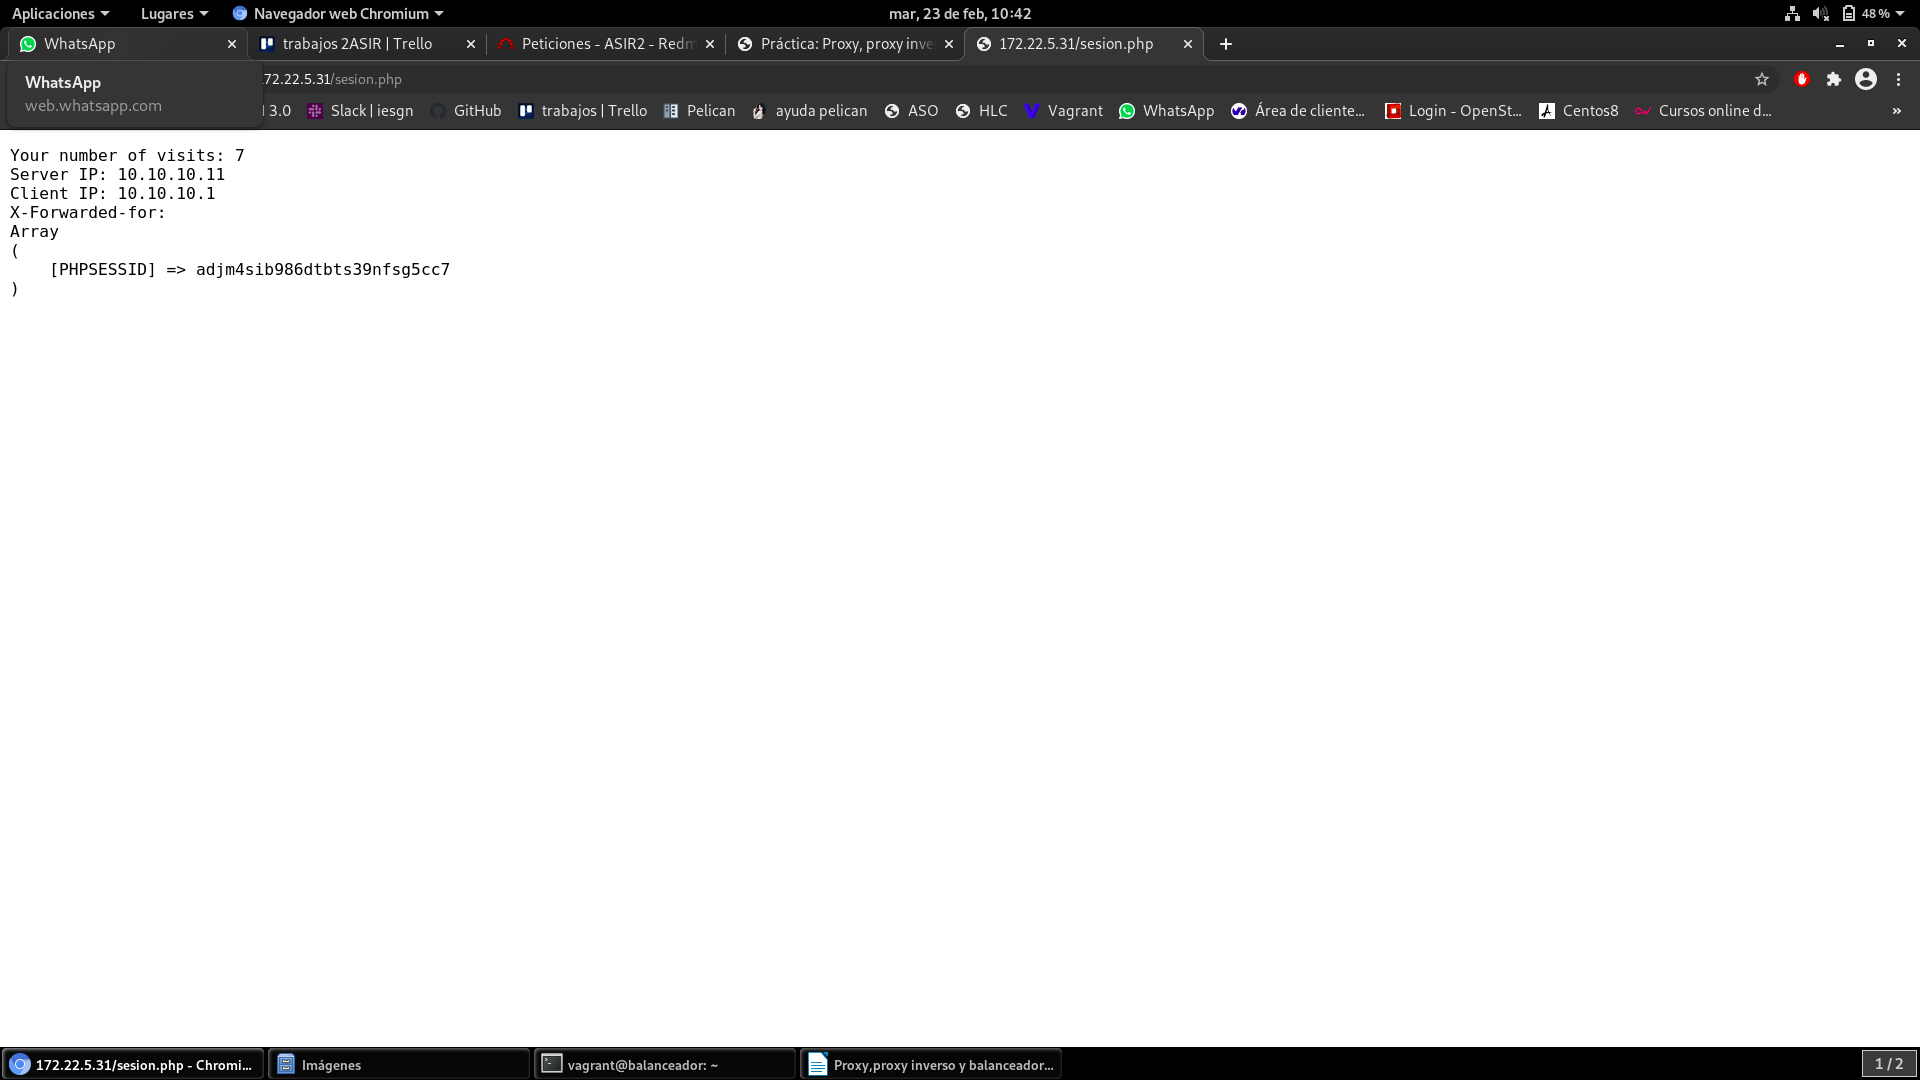1920x1080 pixels.
Task: Expand the Aplicaciones menu
Action: click(60, 13)
